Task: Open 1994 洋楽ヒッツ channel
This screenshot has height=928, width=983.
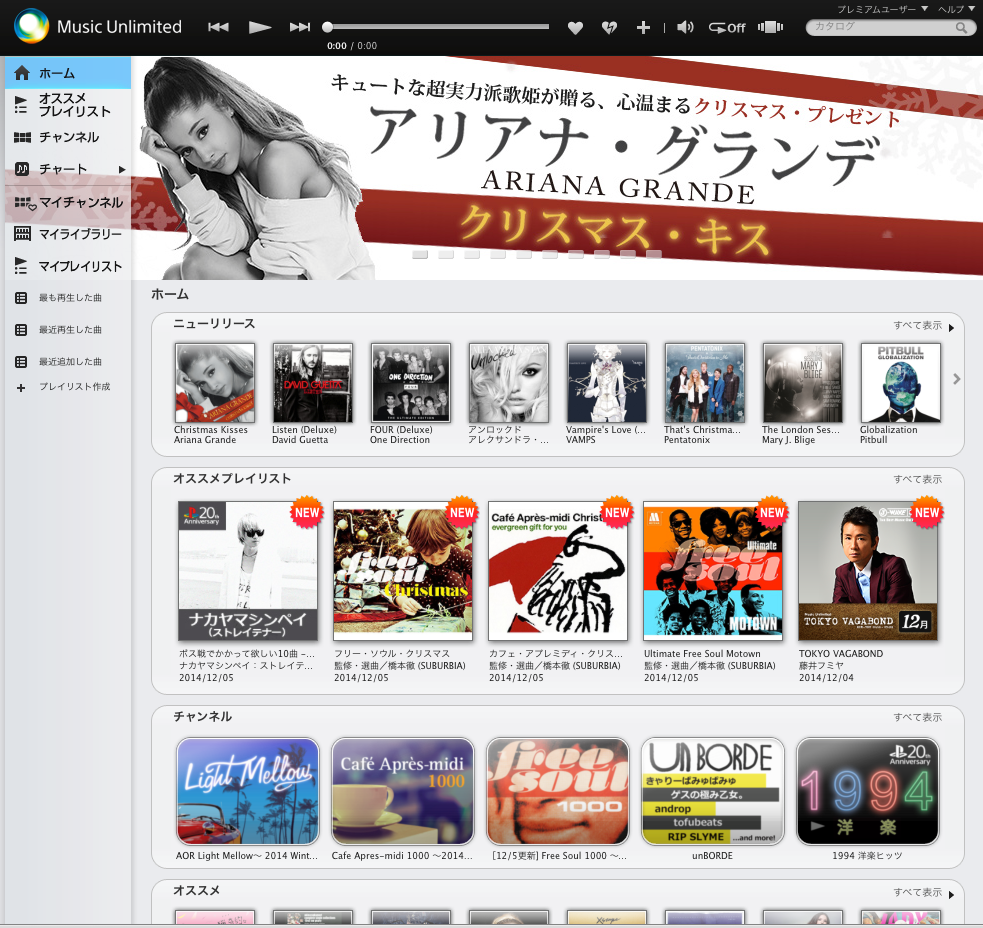Action: [868, 791]
